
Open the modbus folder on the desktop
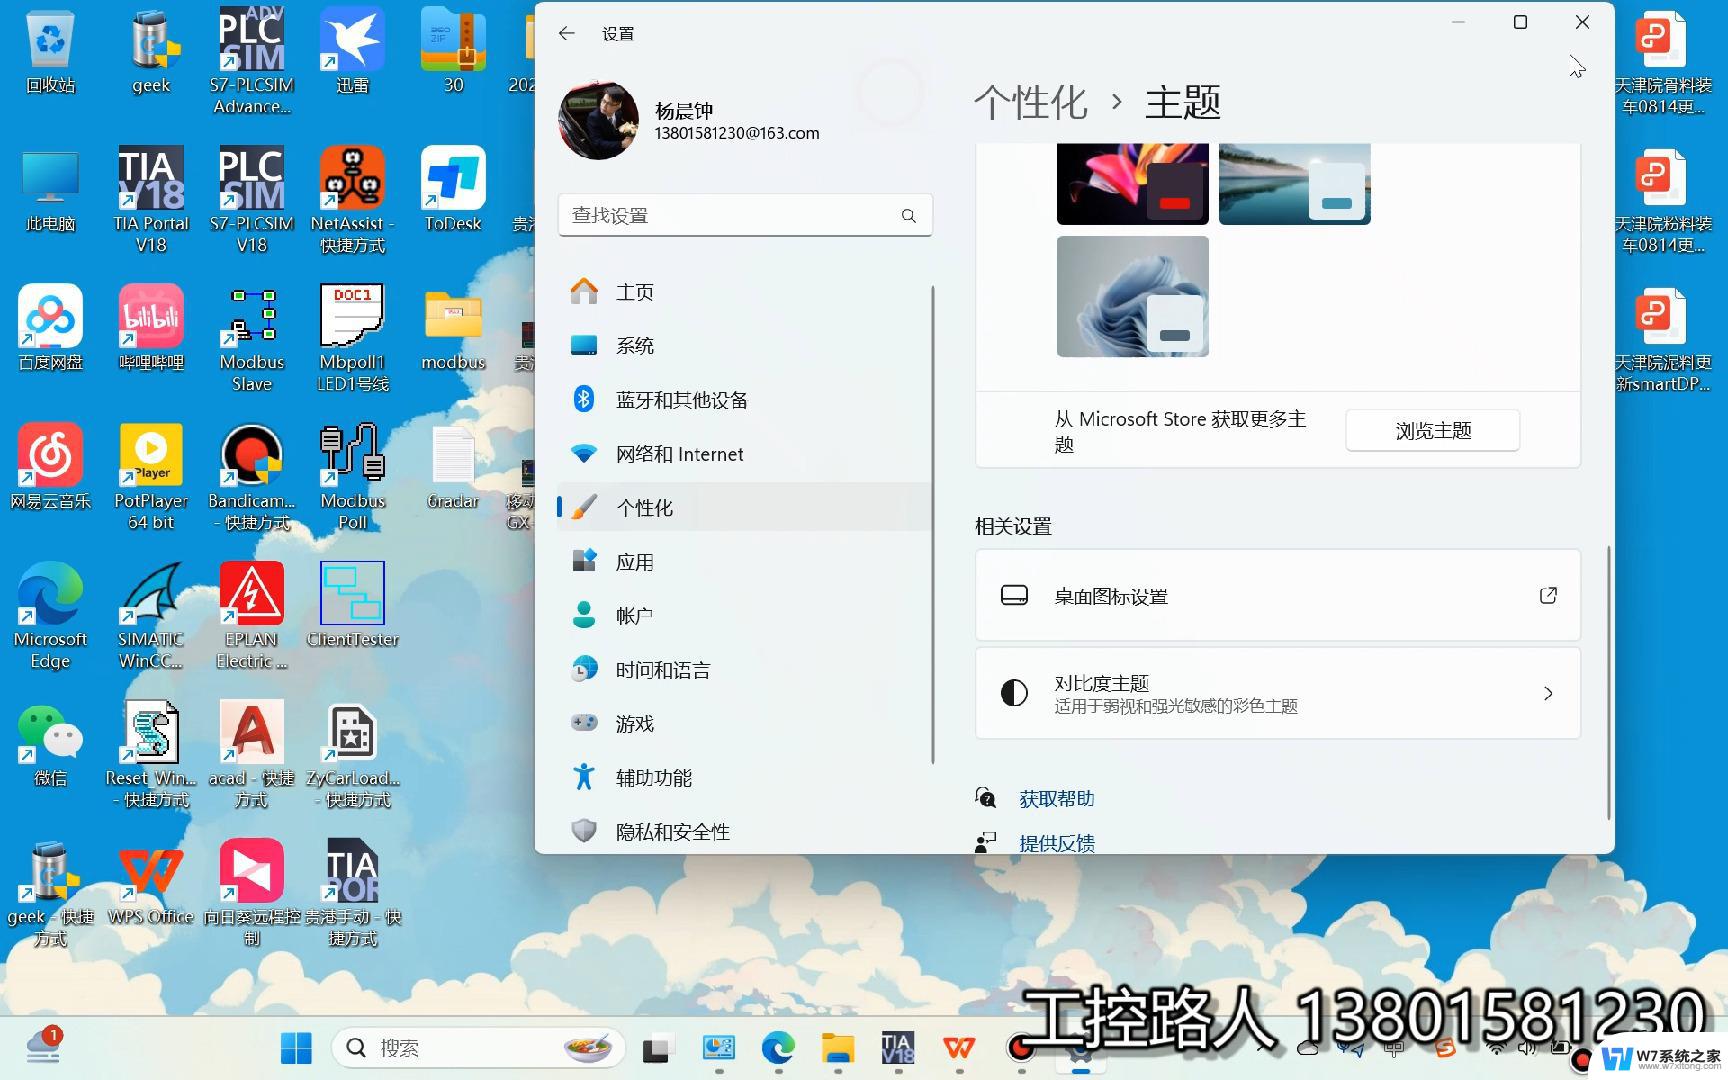[453, 329]
